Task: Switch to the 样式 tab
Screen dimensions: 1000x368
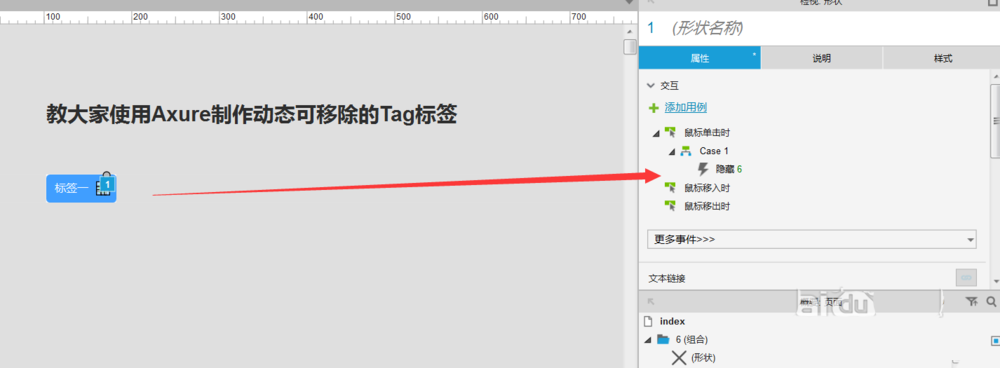Action: click(941, 58)
